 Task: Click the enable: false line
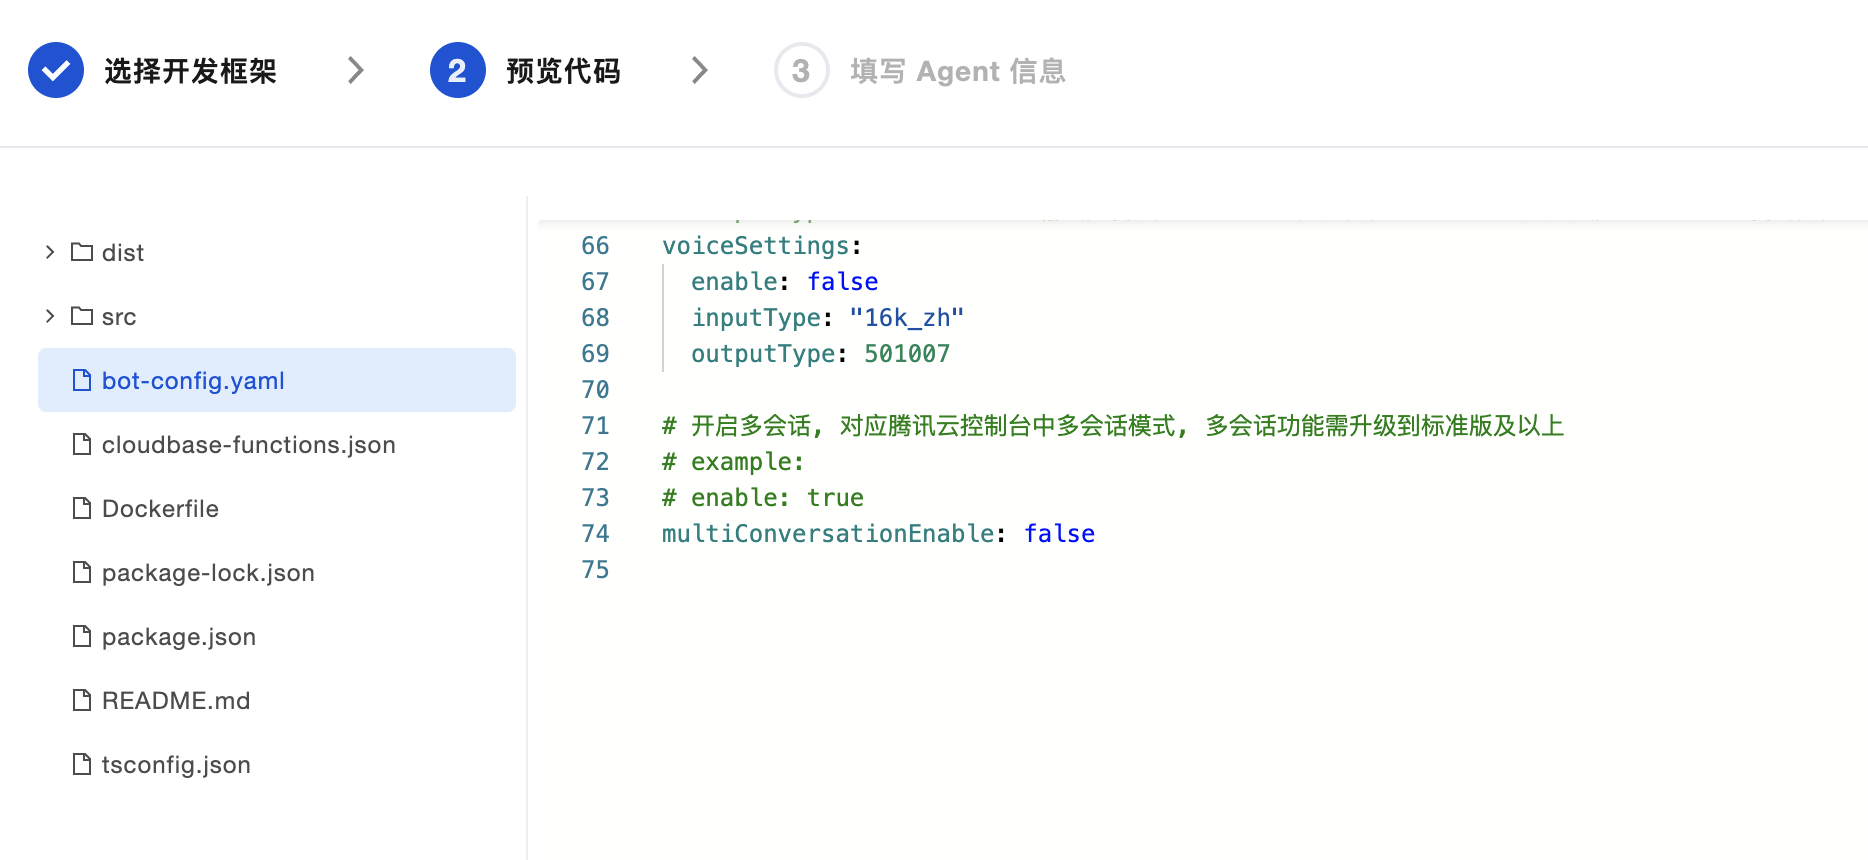(785, 282)
